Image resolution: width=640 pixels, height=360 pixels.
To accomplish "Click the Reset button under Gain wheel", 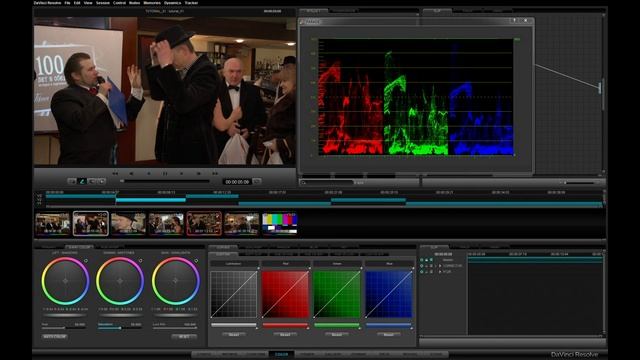I will tap(184, 336).
